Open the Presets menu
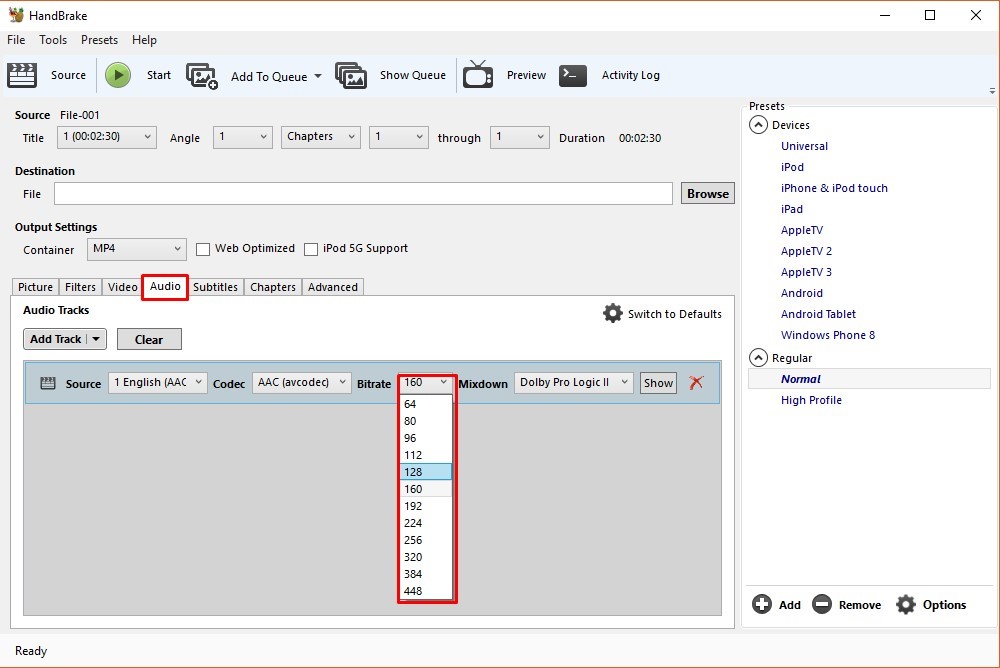 click(x=99, y=40)
